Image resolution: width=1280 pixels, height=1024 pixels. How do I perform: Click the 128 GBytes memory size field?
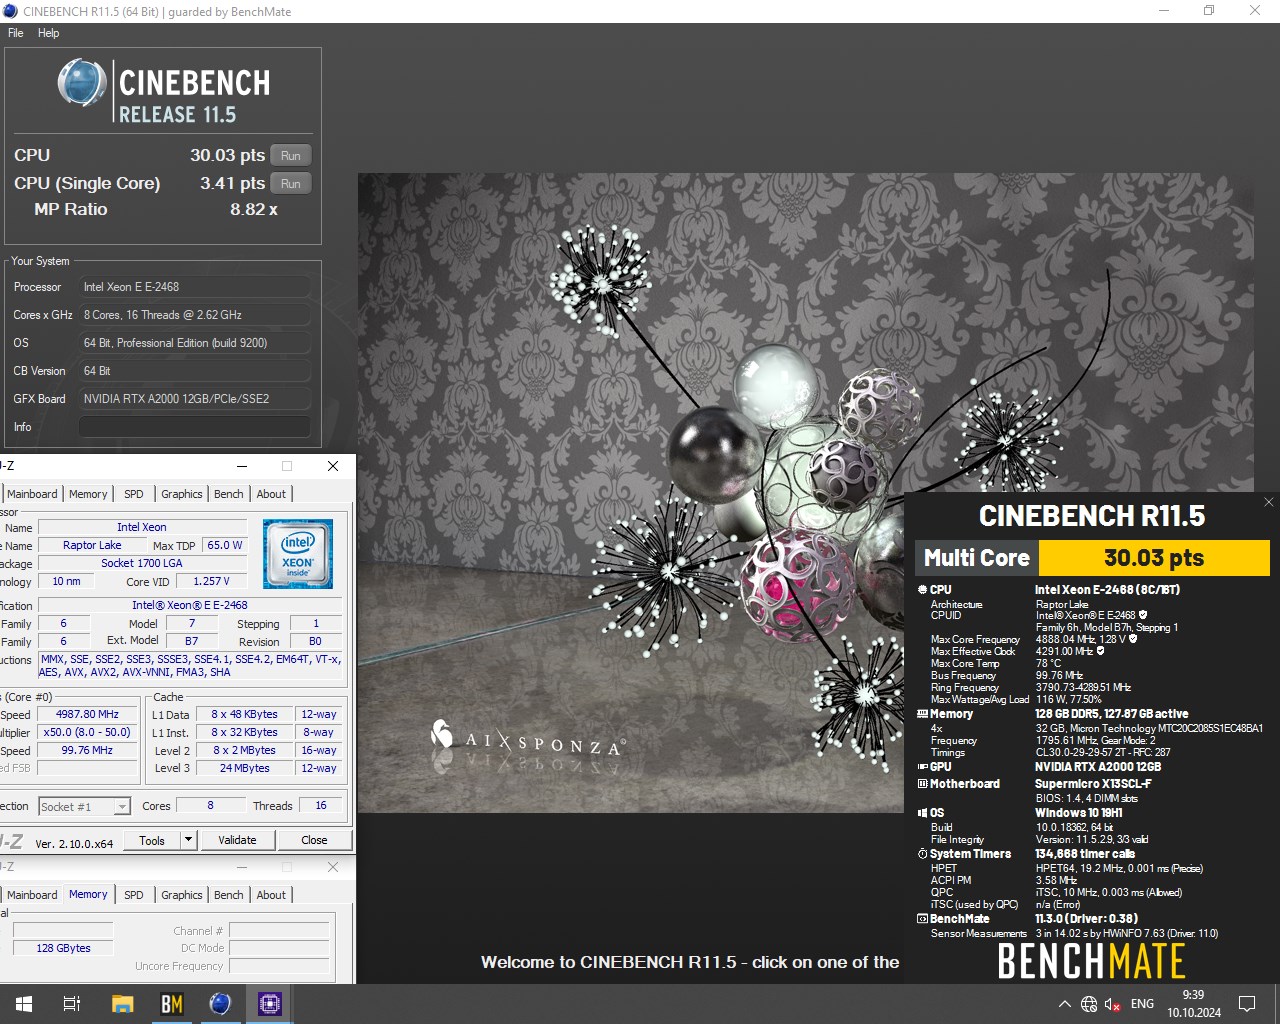click(63, 948)
